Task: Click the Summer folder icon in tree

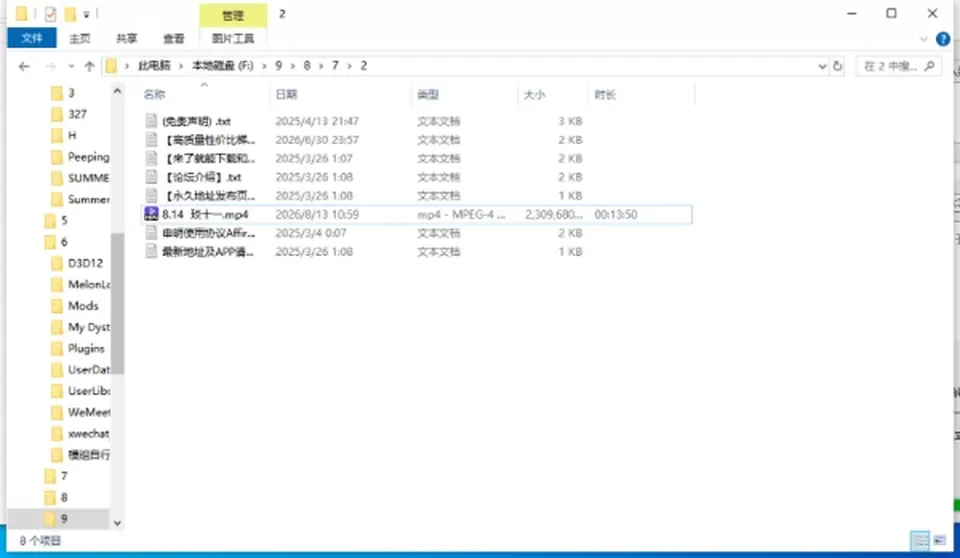Action: (57, 199)
